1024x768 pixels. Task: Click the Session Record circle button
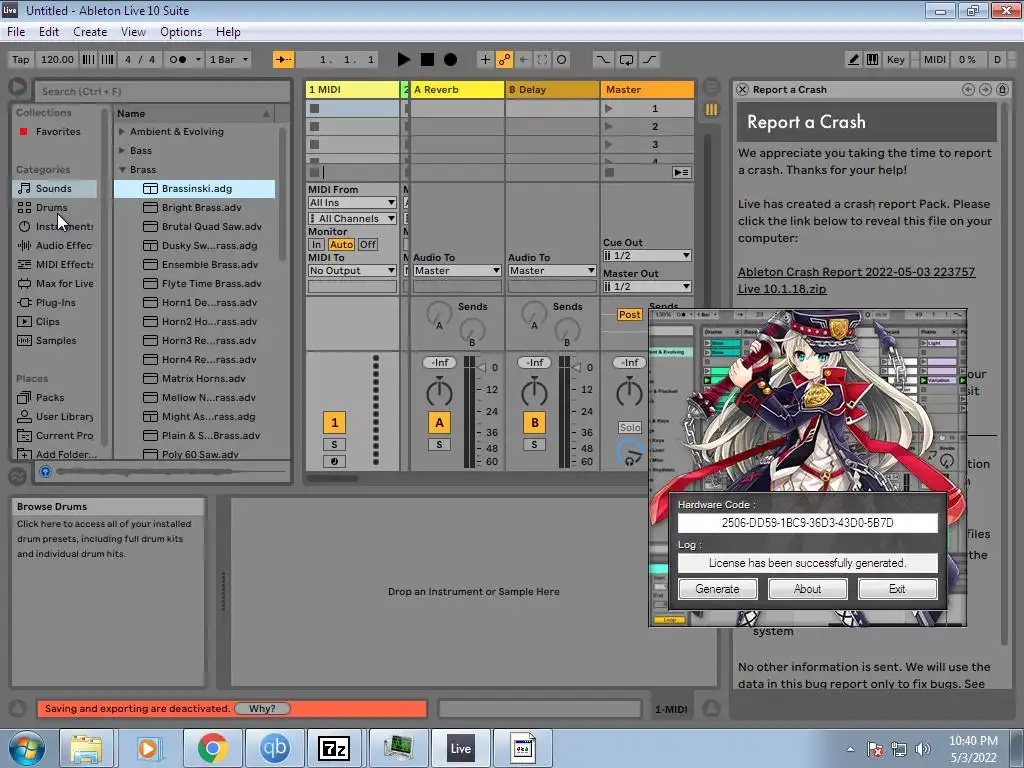click(x=561, y=59)
